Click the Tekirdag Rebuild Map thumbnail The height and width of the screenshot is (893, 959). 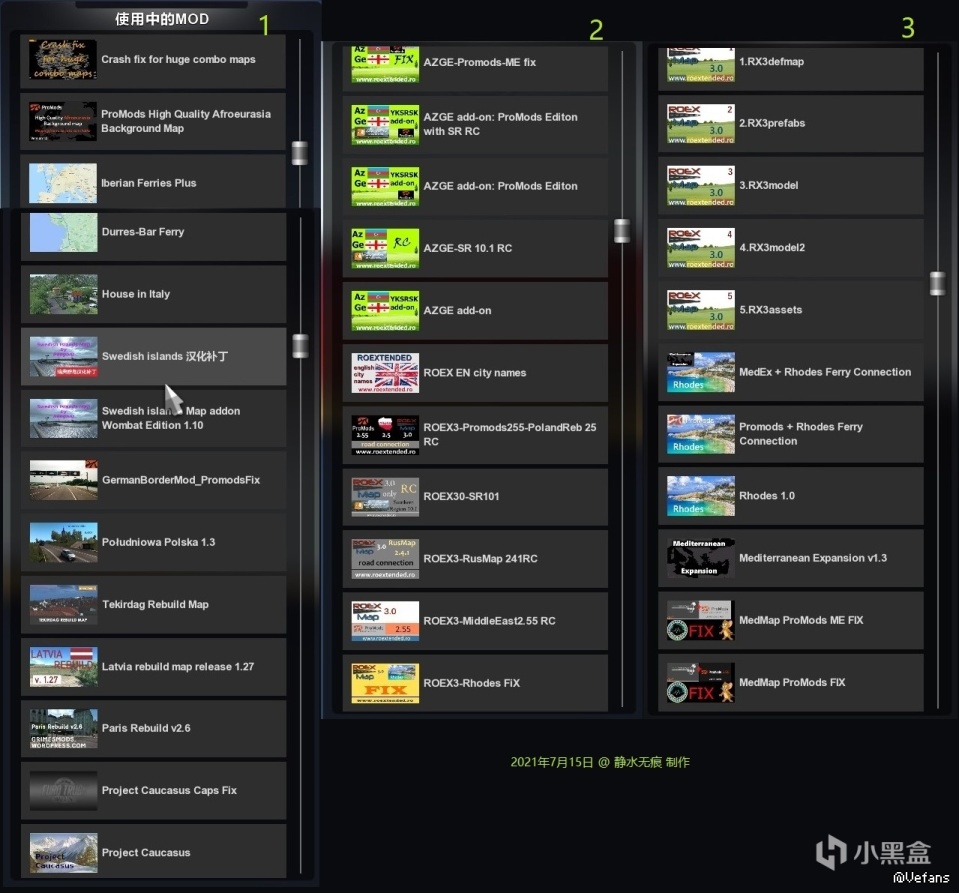click(x=64, y=604)
